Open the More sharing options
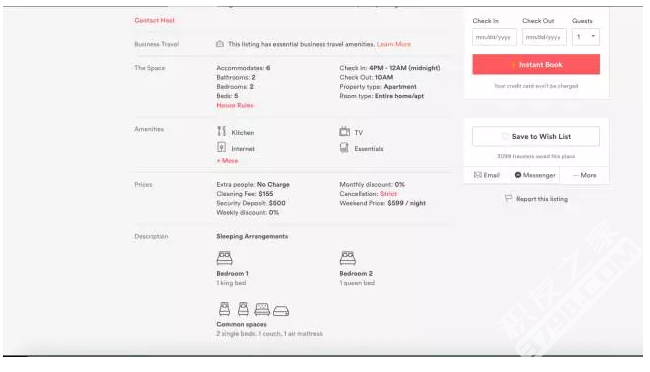Image resolution: width=650 pixels, height=372 pixels. 585,175
